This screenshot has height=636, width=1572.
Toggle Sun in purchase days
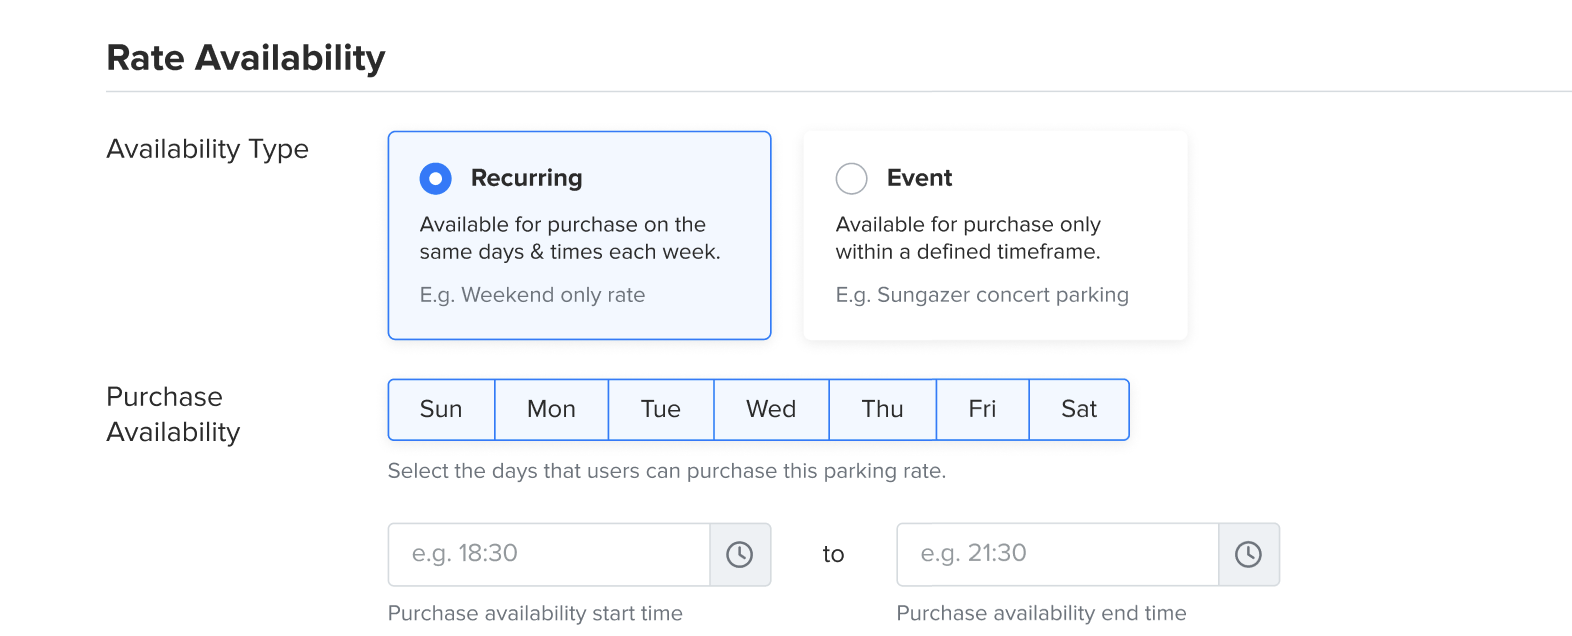pyautogui.click(x=441, y=410)
